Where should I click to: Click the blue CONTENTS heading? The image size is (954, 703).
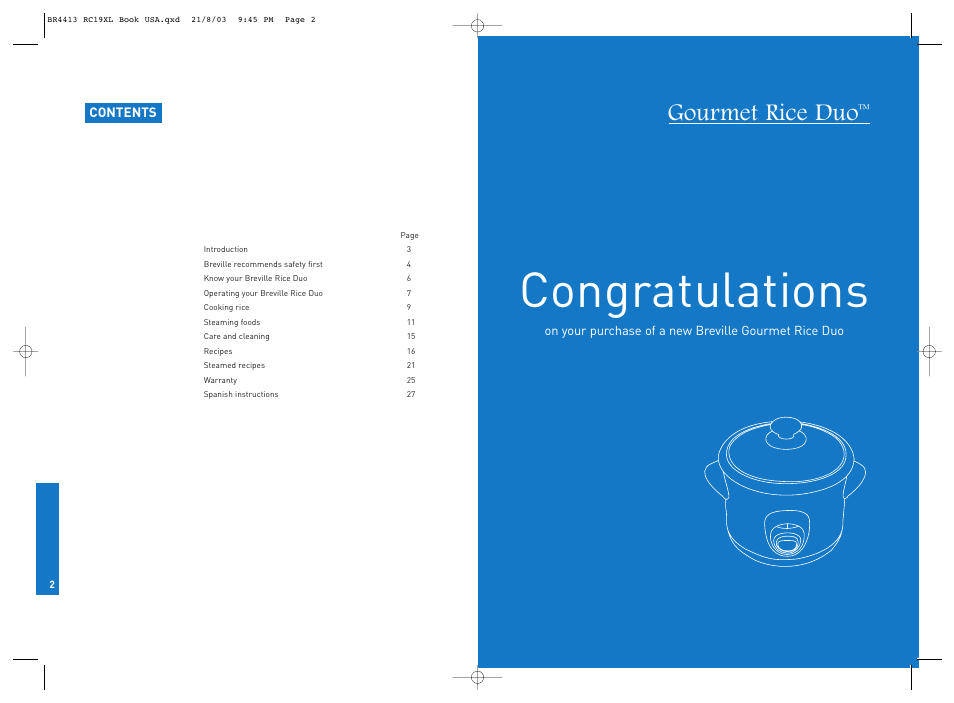coord(123,113)
